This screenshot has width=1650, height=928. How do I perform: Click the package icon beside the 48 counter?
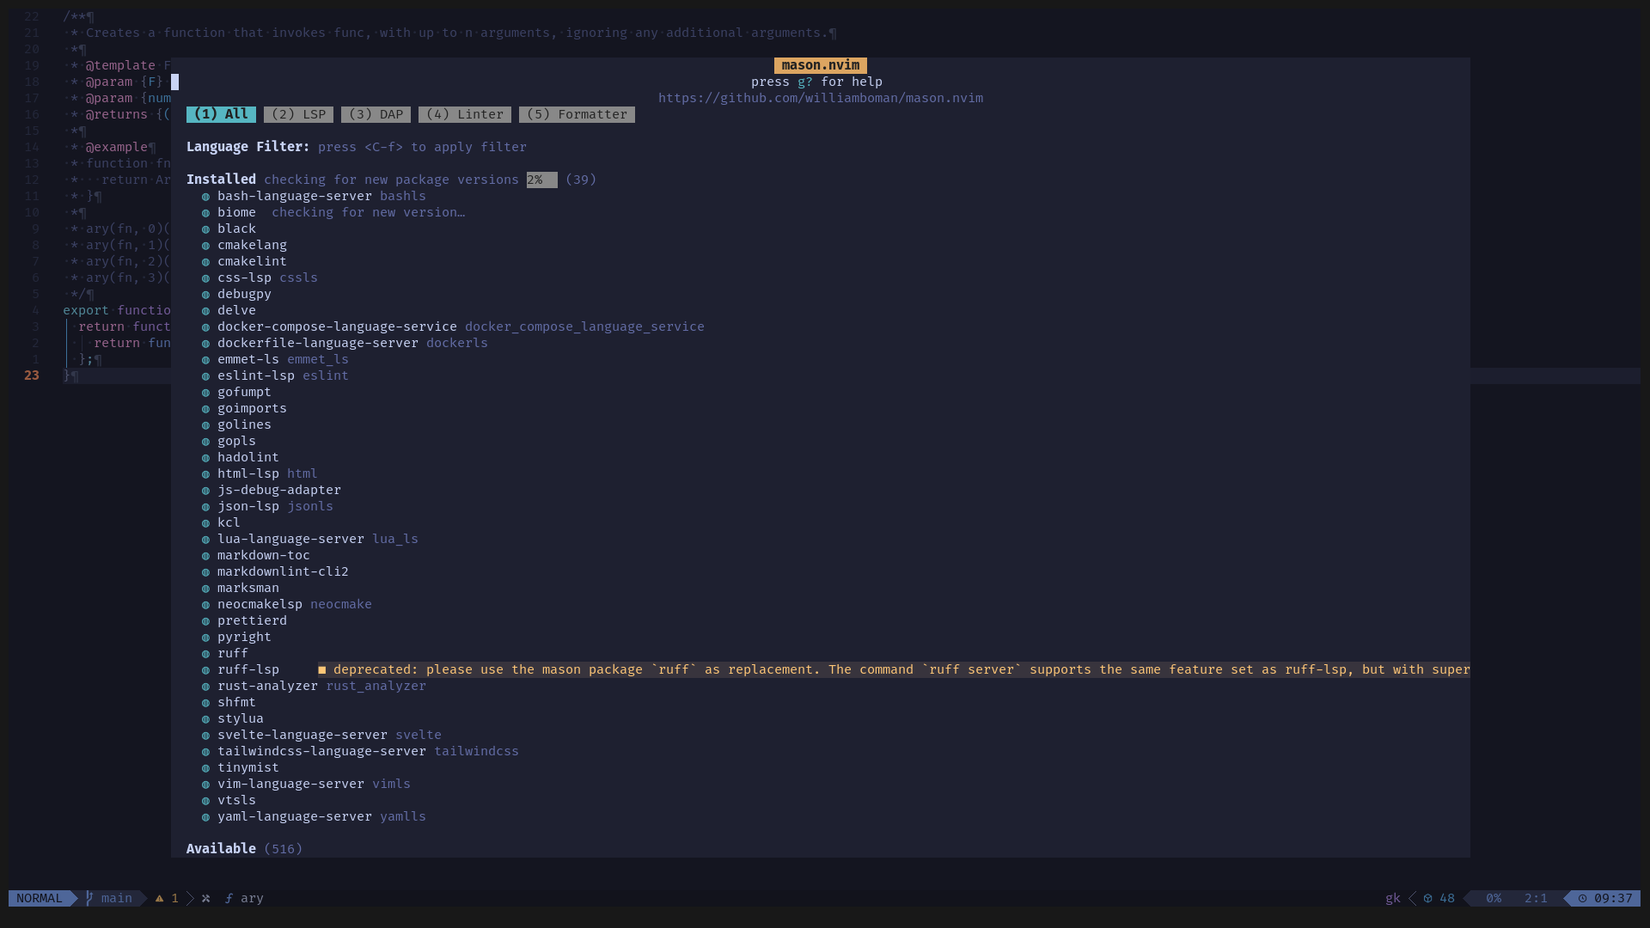point(1428,898)
